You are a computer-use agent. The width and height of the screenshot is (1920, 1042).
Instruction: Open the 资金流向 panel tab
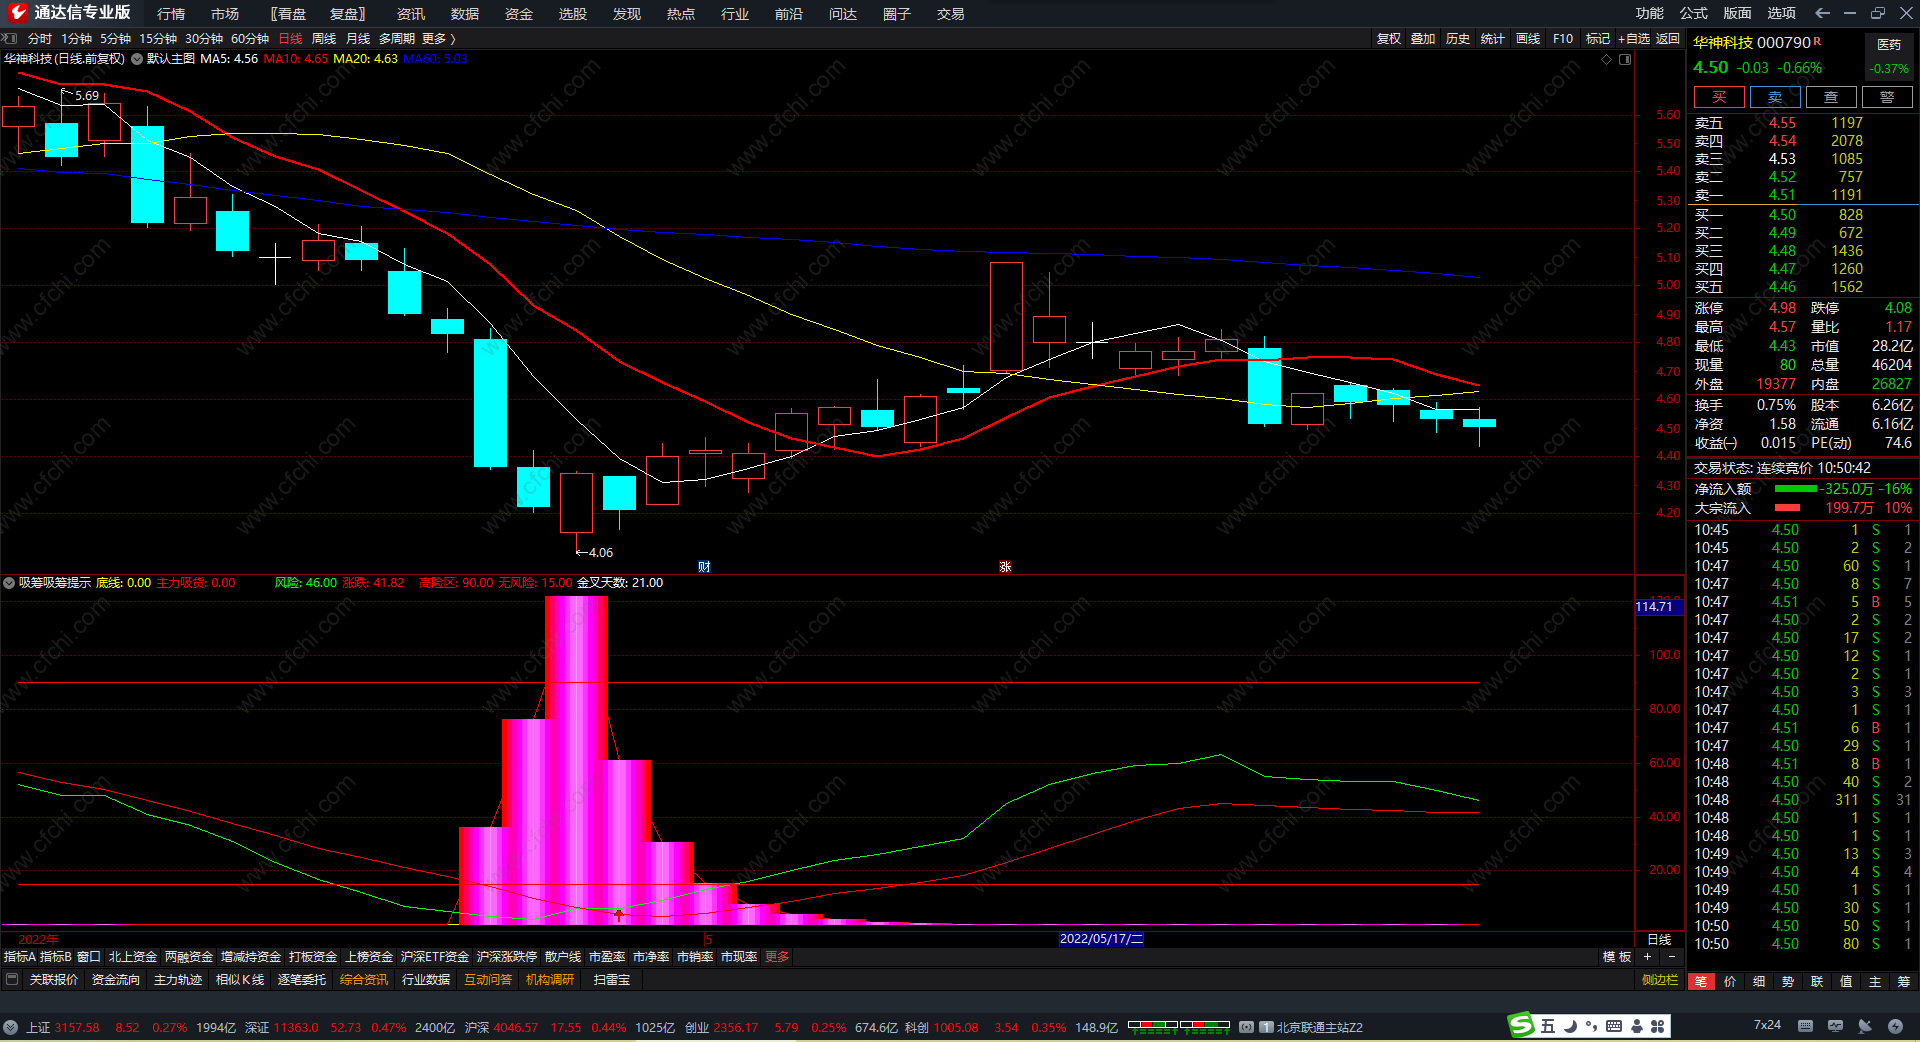(x=116, y=980)
